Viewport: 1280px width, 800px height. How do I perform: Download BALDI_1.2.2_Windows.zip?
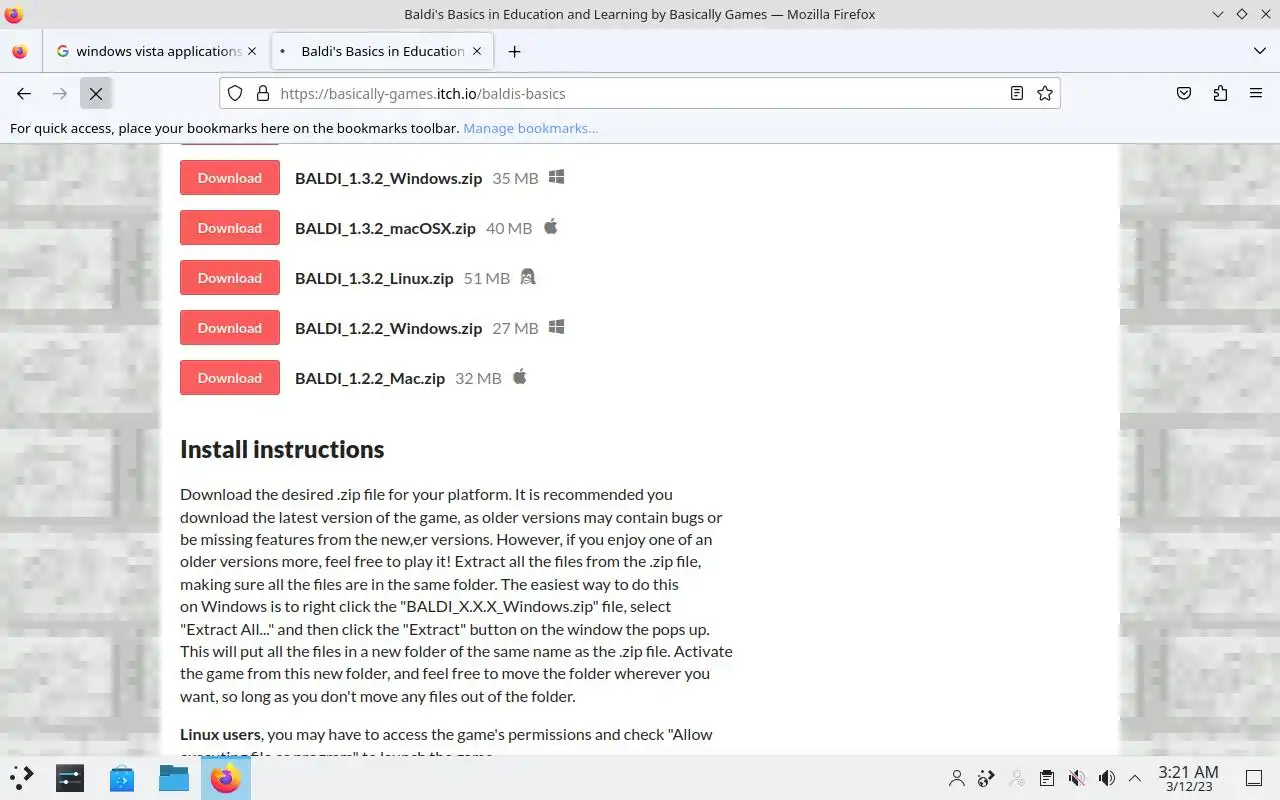pyautogui.click(x=229, y=328)
